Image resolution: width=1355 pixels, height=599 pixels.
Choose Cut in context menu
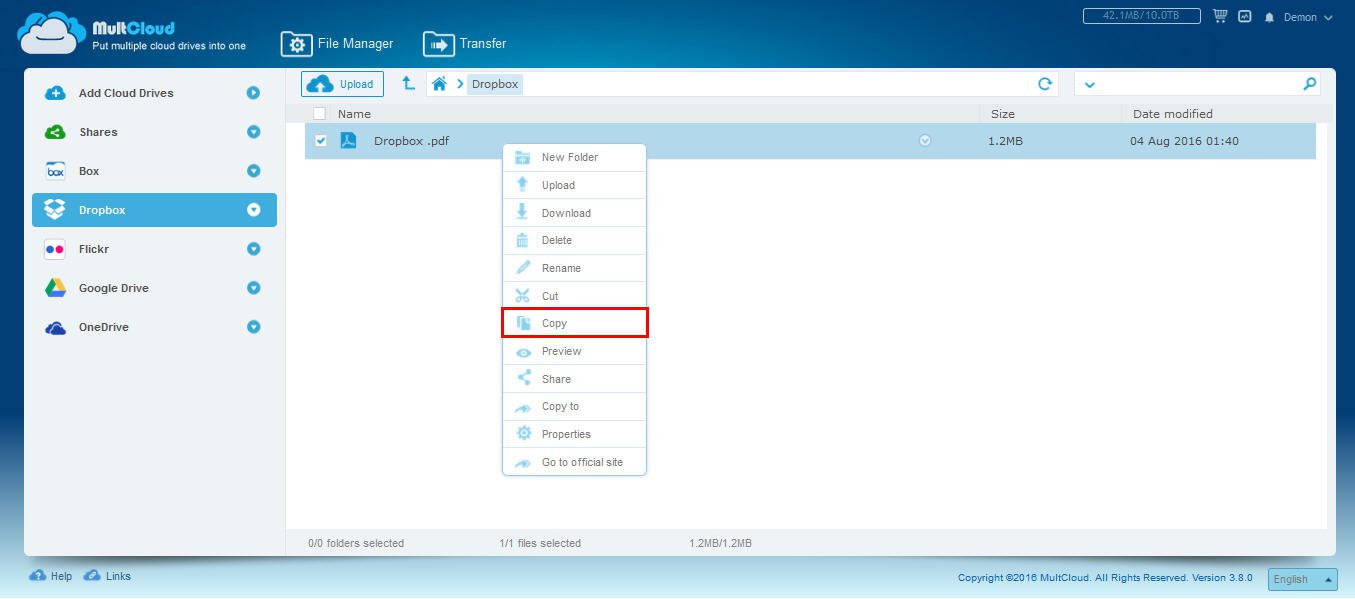point(574,296)
